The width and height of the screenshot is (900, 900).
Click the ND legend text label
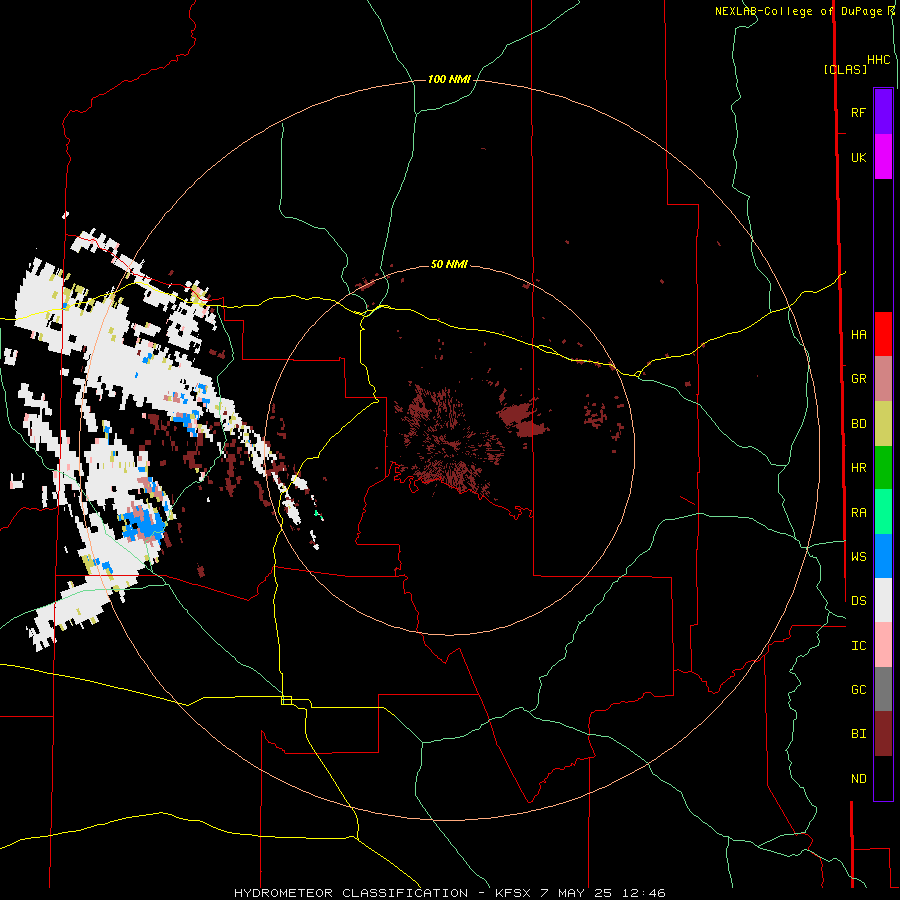[x=858, y=779]
